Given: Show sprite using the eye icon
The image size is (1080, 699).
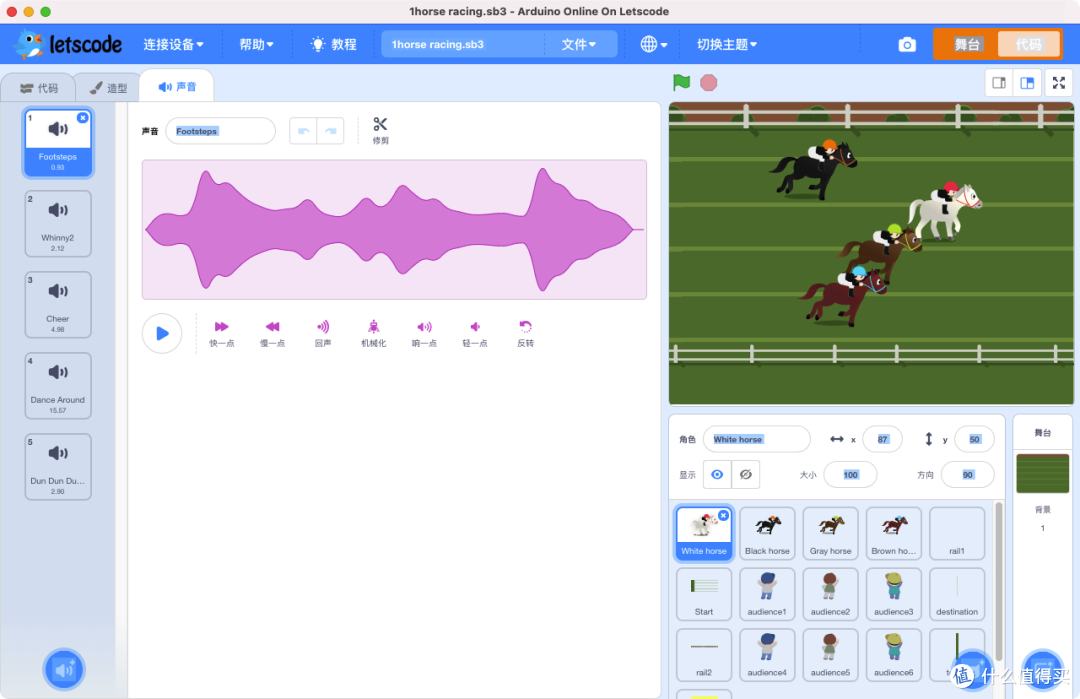Looking at the screenshot, I should (x=717, y=474).
